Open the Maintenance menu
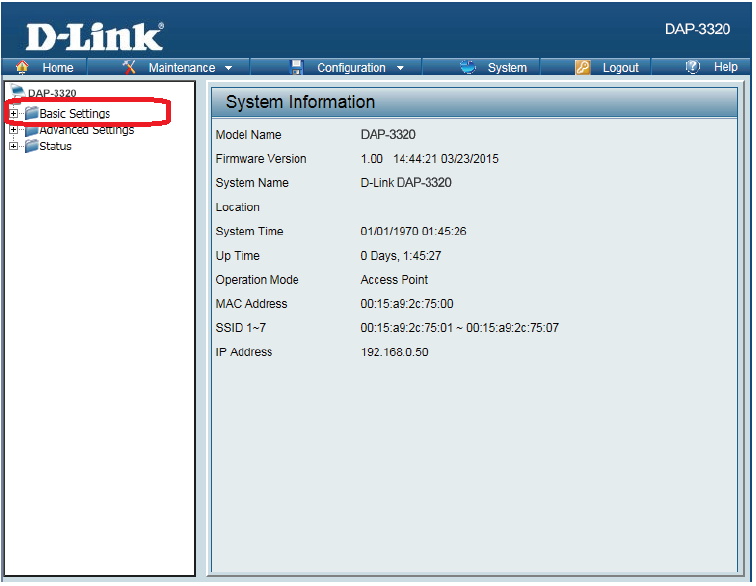 pyautogui.click(x=182, y=68)
